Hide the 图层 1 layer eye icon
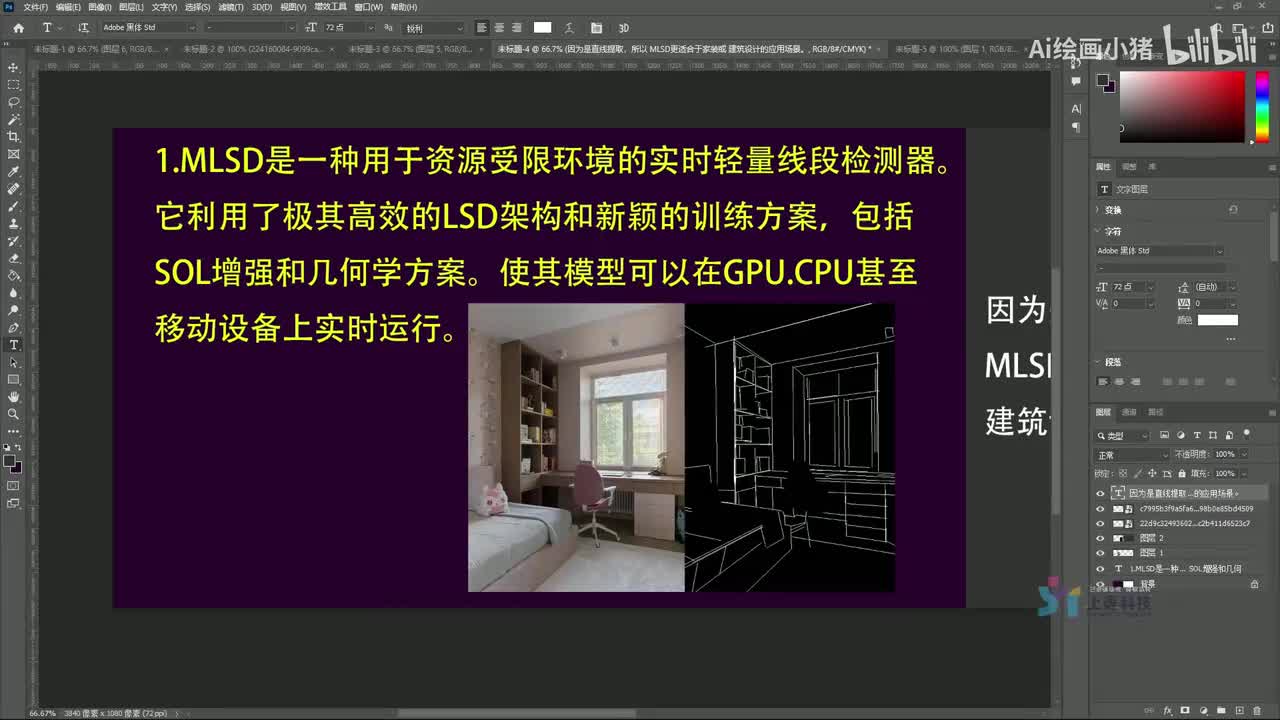The image size is (1280, 720). [1101, 553]
